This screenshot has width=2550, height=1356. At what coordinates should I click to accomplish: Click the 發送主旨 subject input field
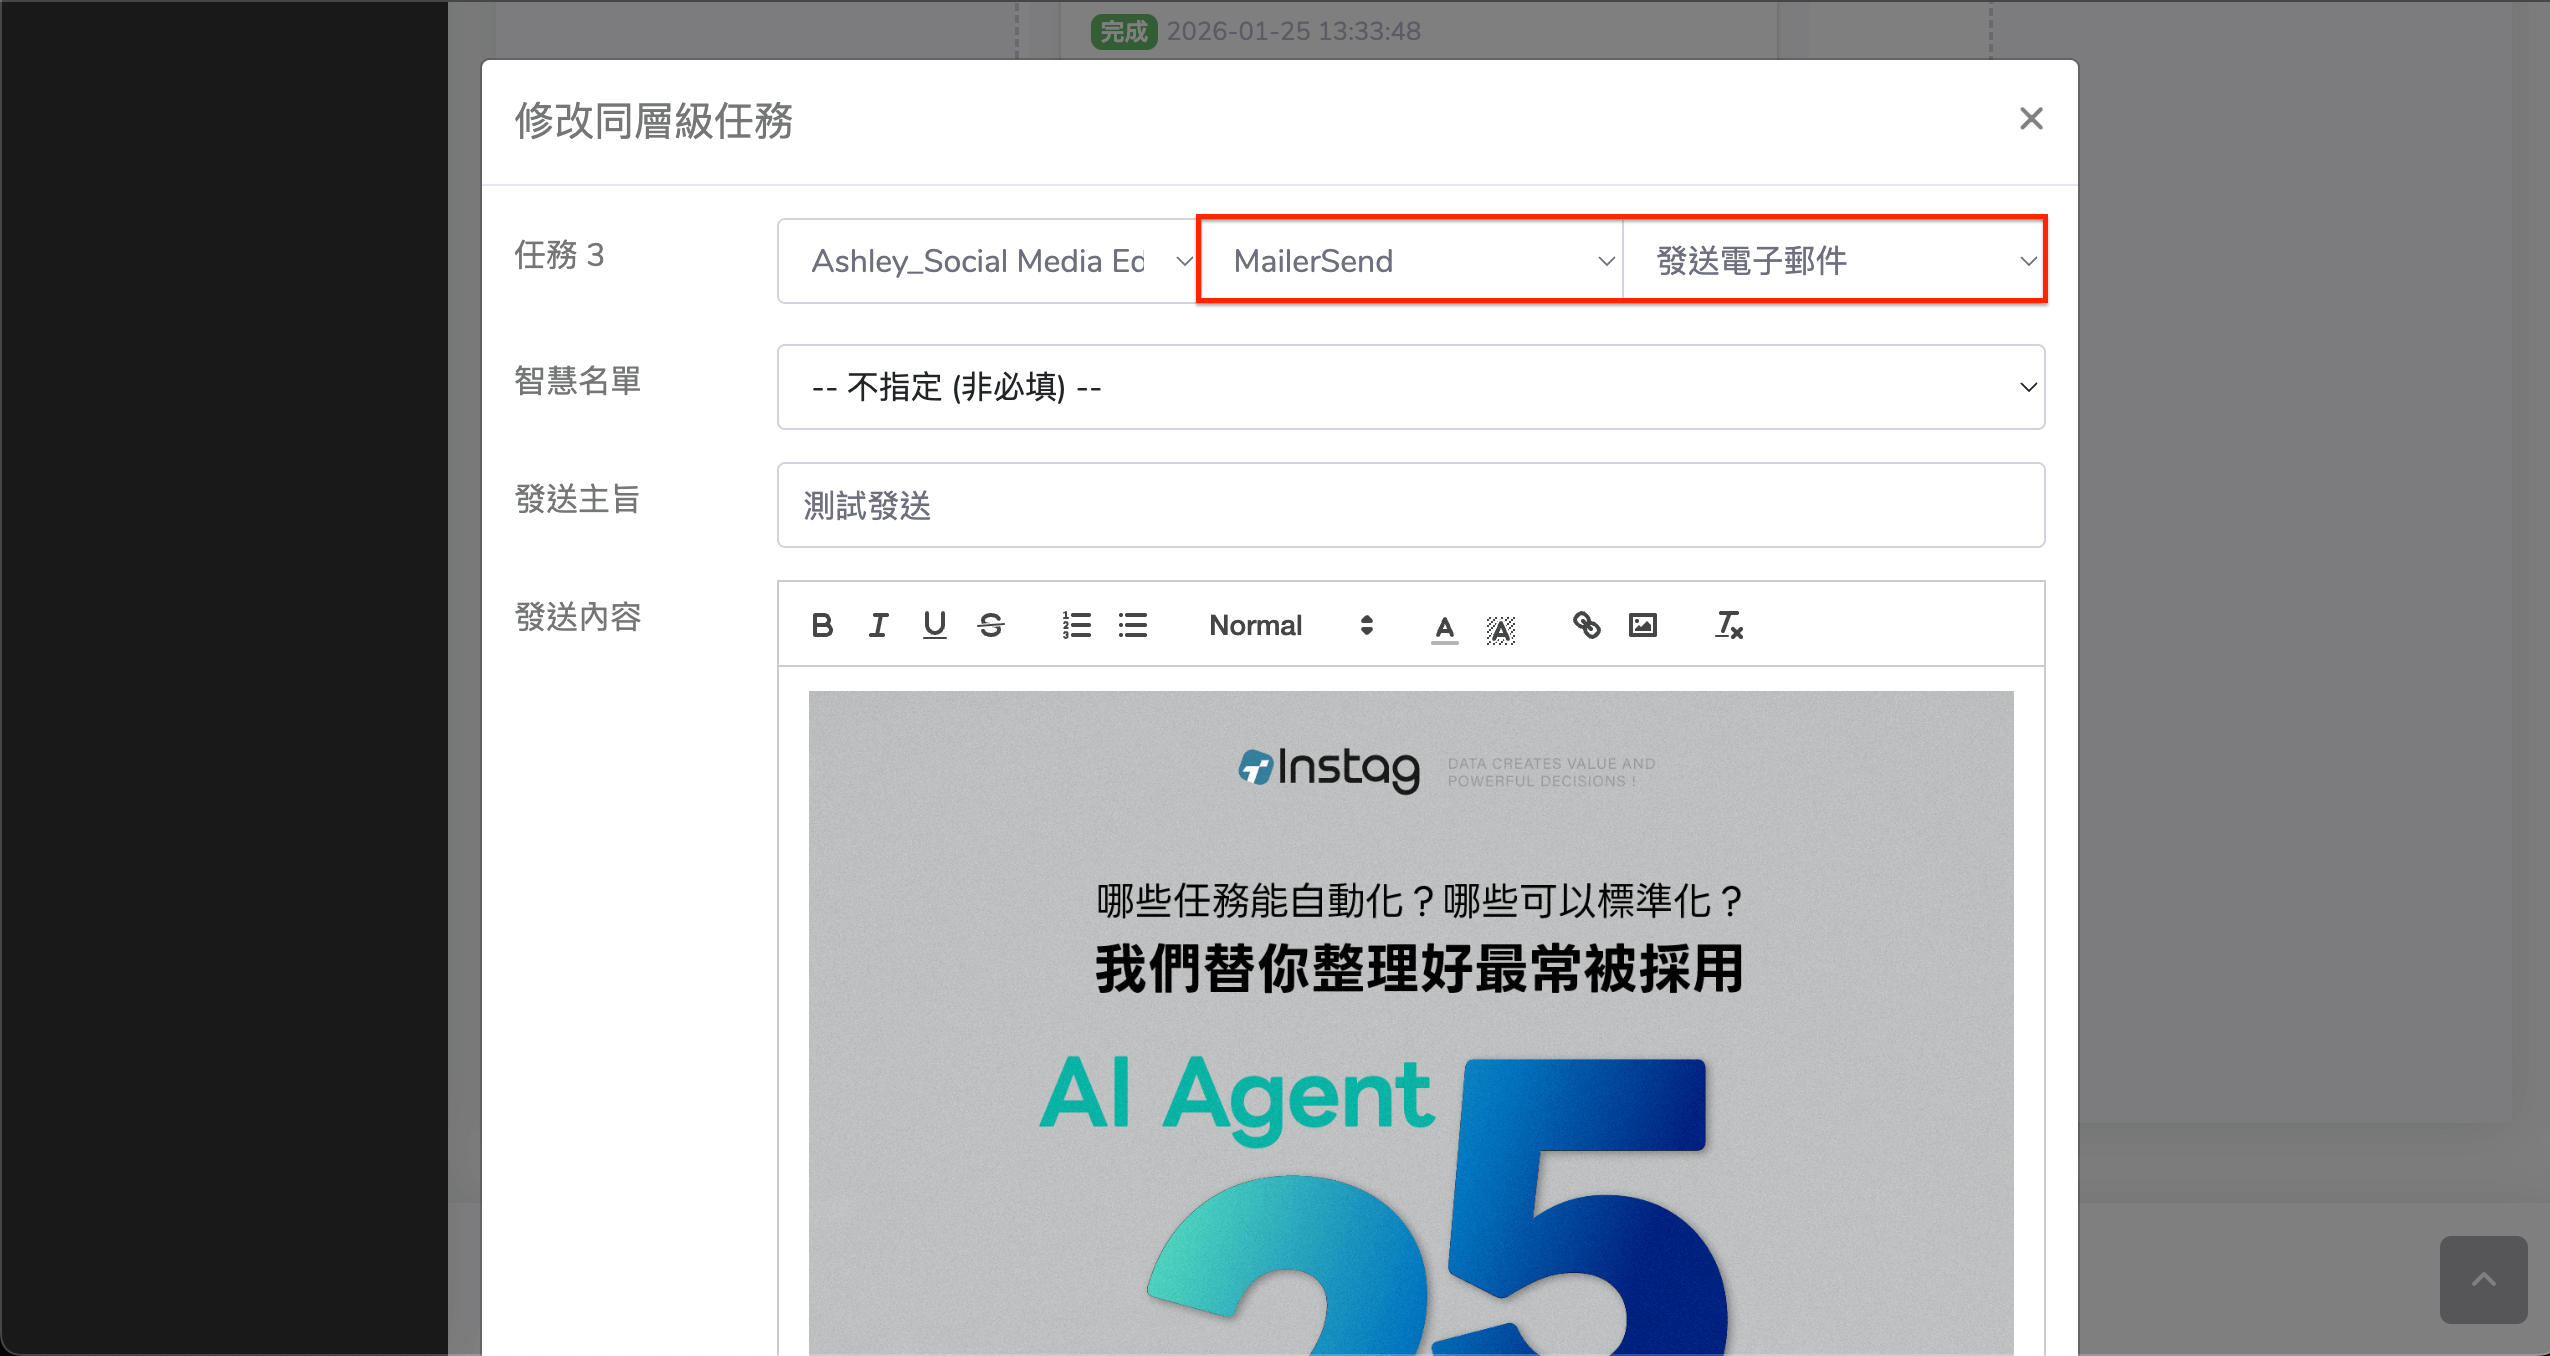pos(1410,505)
